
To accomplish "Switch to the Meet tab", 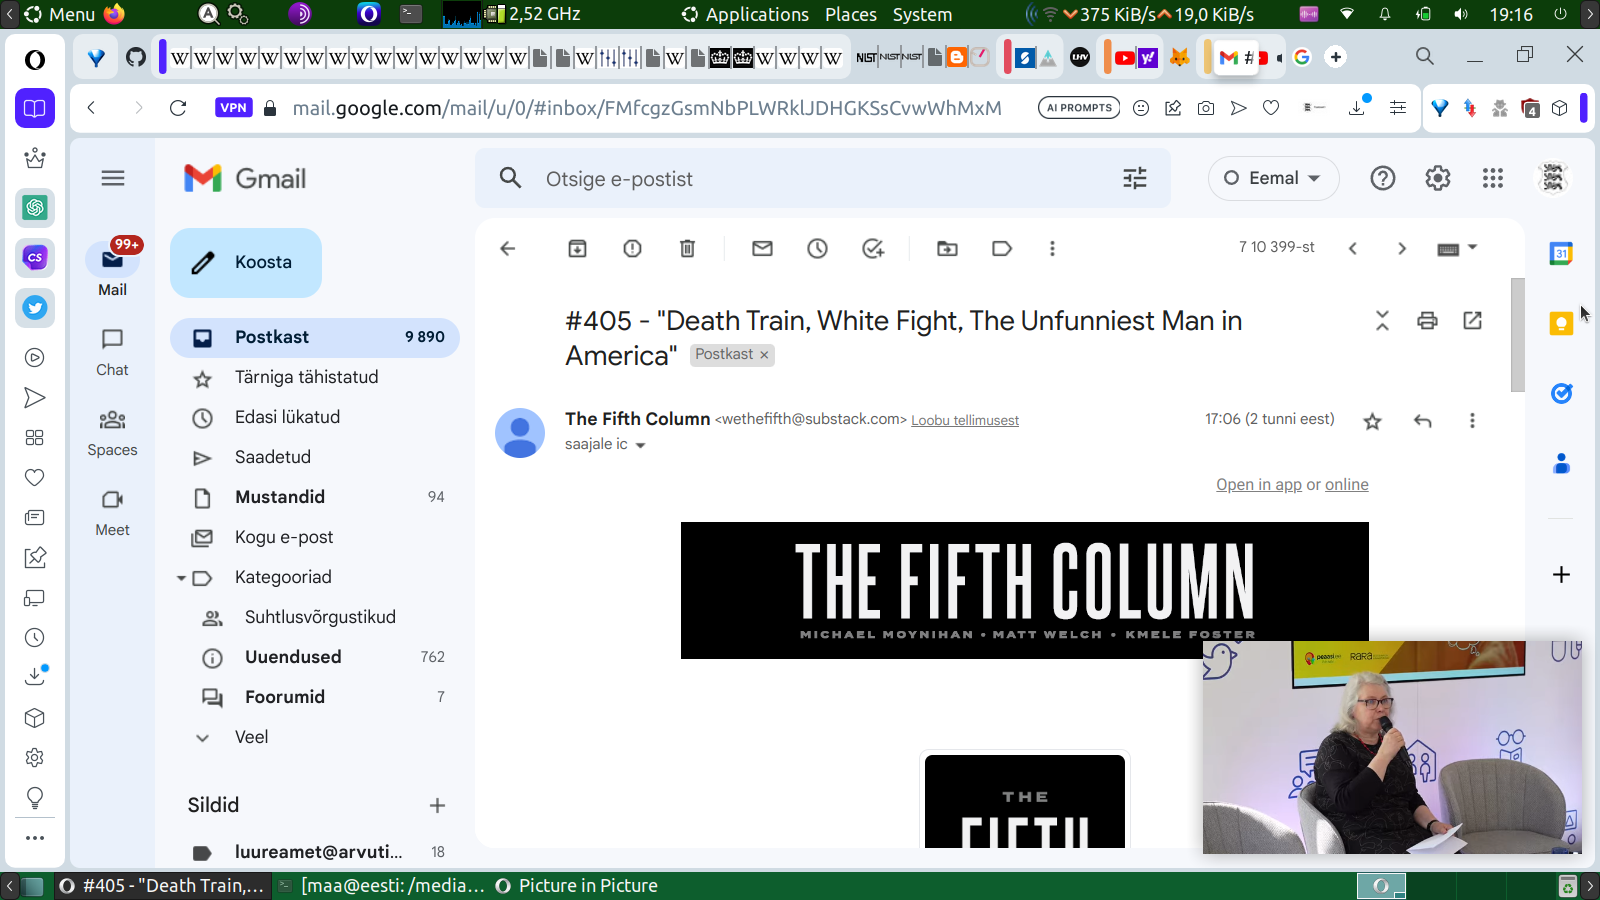I will (x=112, y=512).
